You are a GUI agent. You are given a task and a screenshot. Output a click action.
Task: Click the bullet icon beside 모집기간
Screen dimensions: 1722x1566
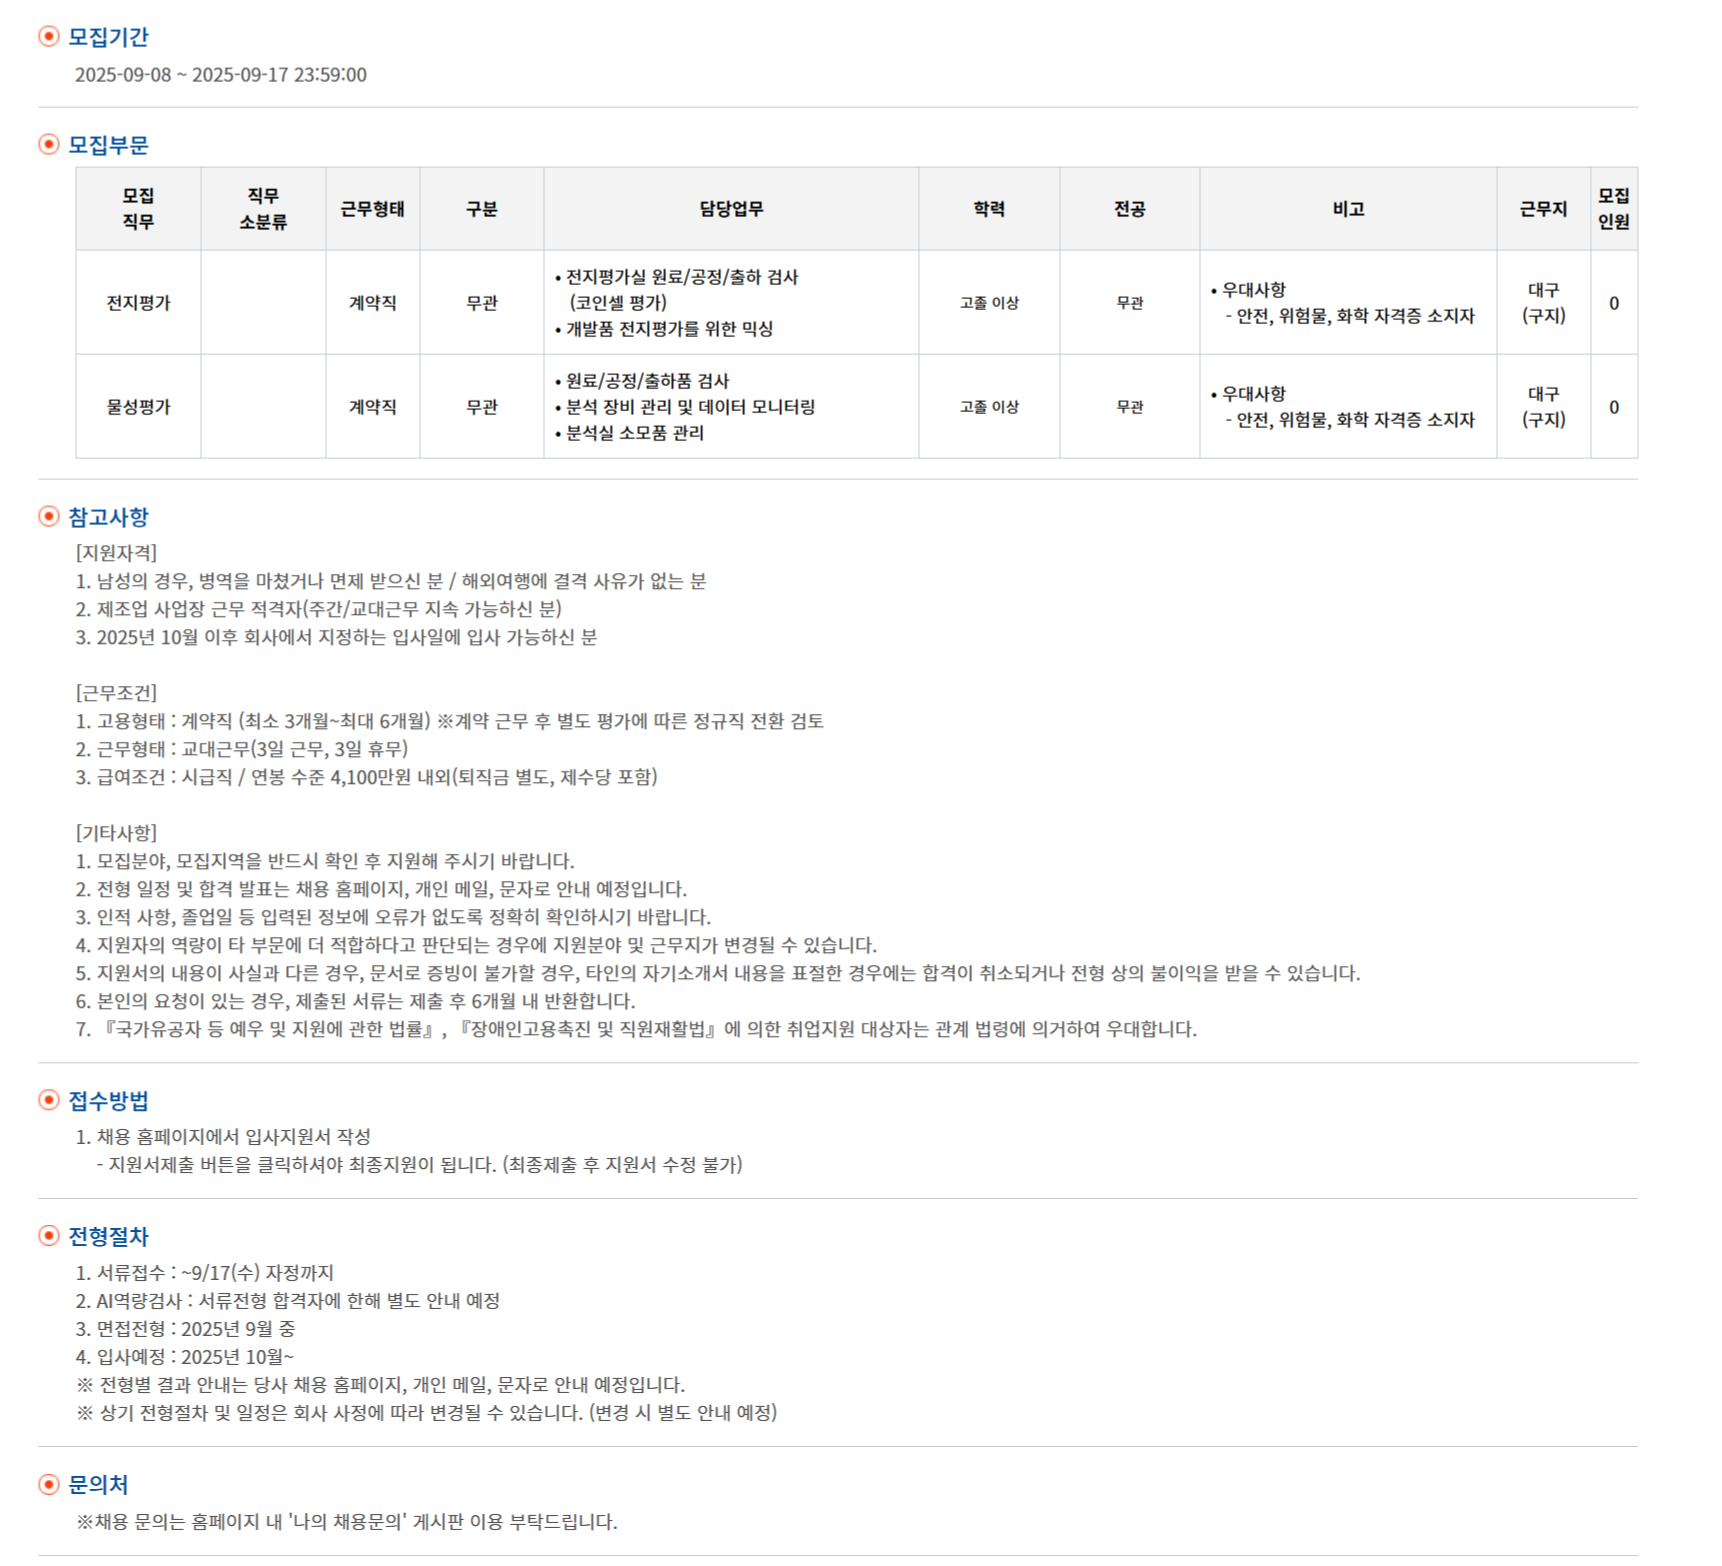(48, 37)
